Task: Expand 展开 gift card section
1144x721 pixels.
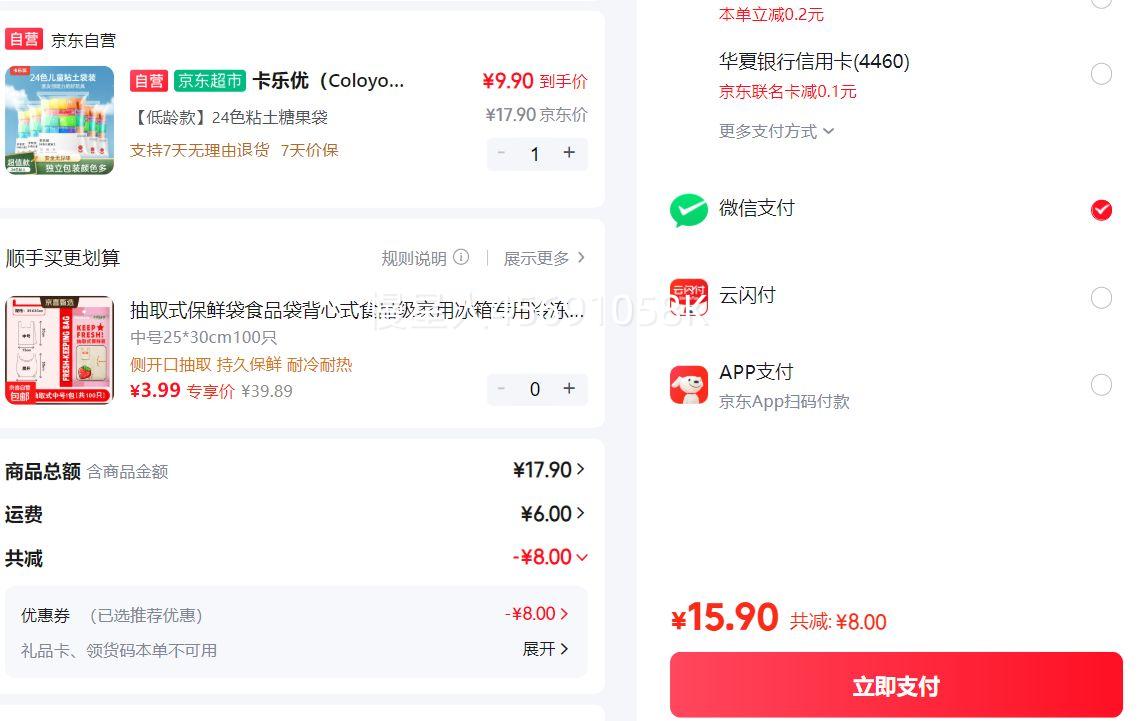Action: coord(545,649)
